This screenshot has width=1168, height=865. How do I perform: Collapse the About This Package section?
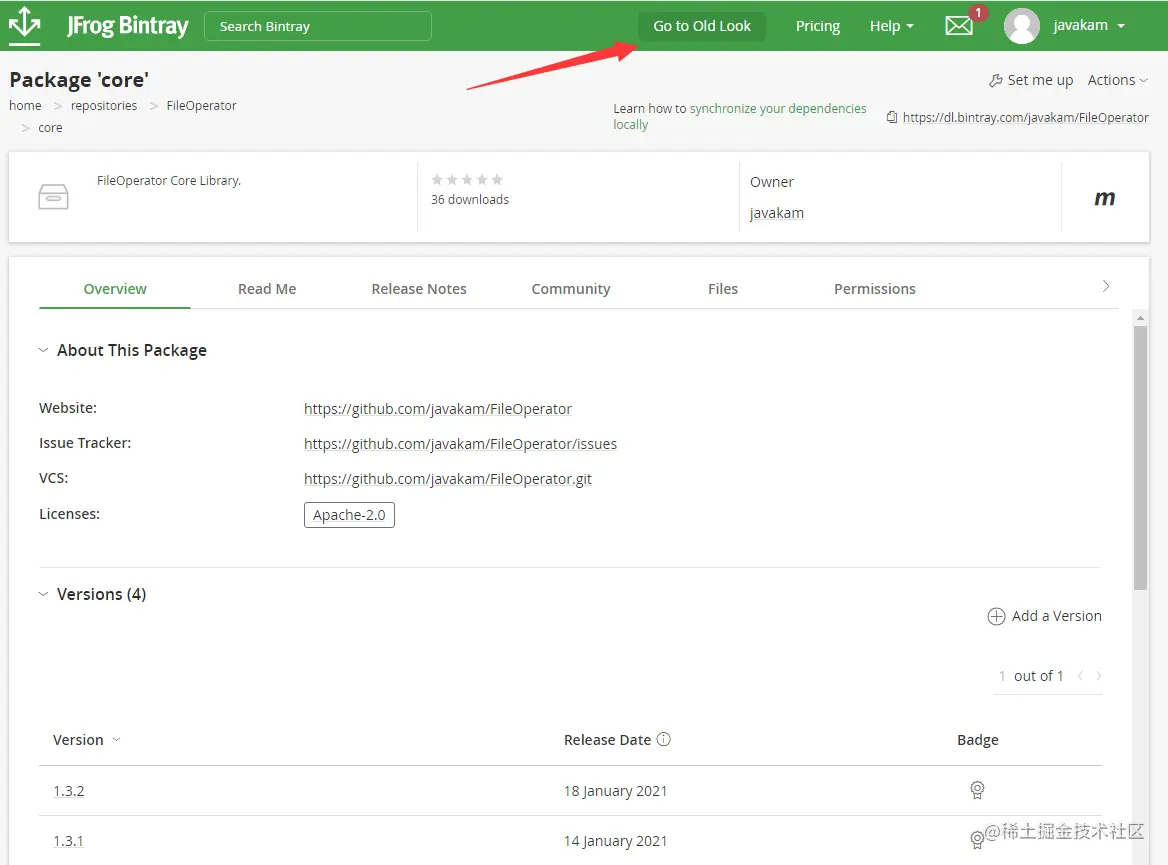coord(43,349)
